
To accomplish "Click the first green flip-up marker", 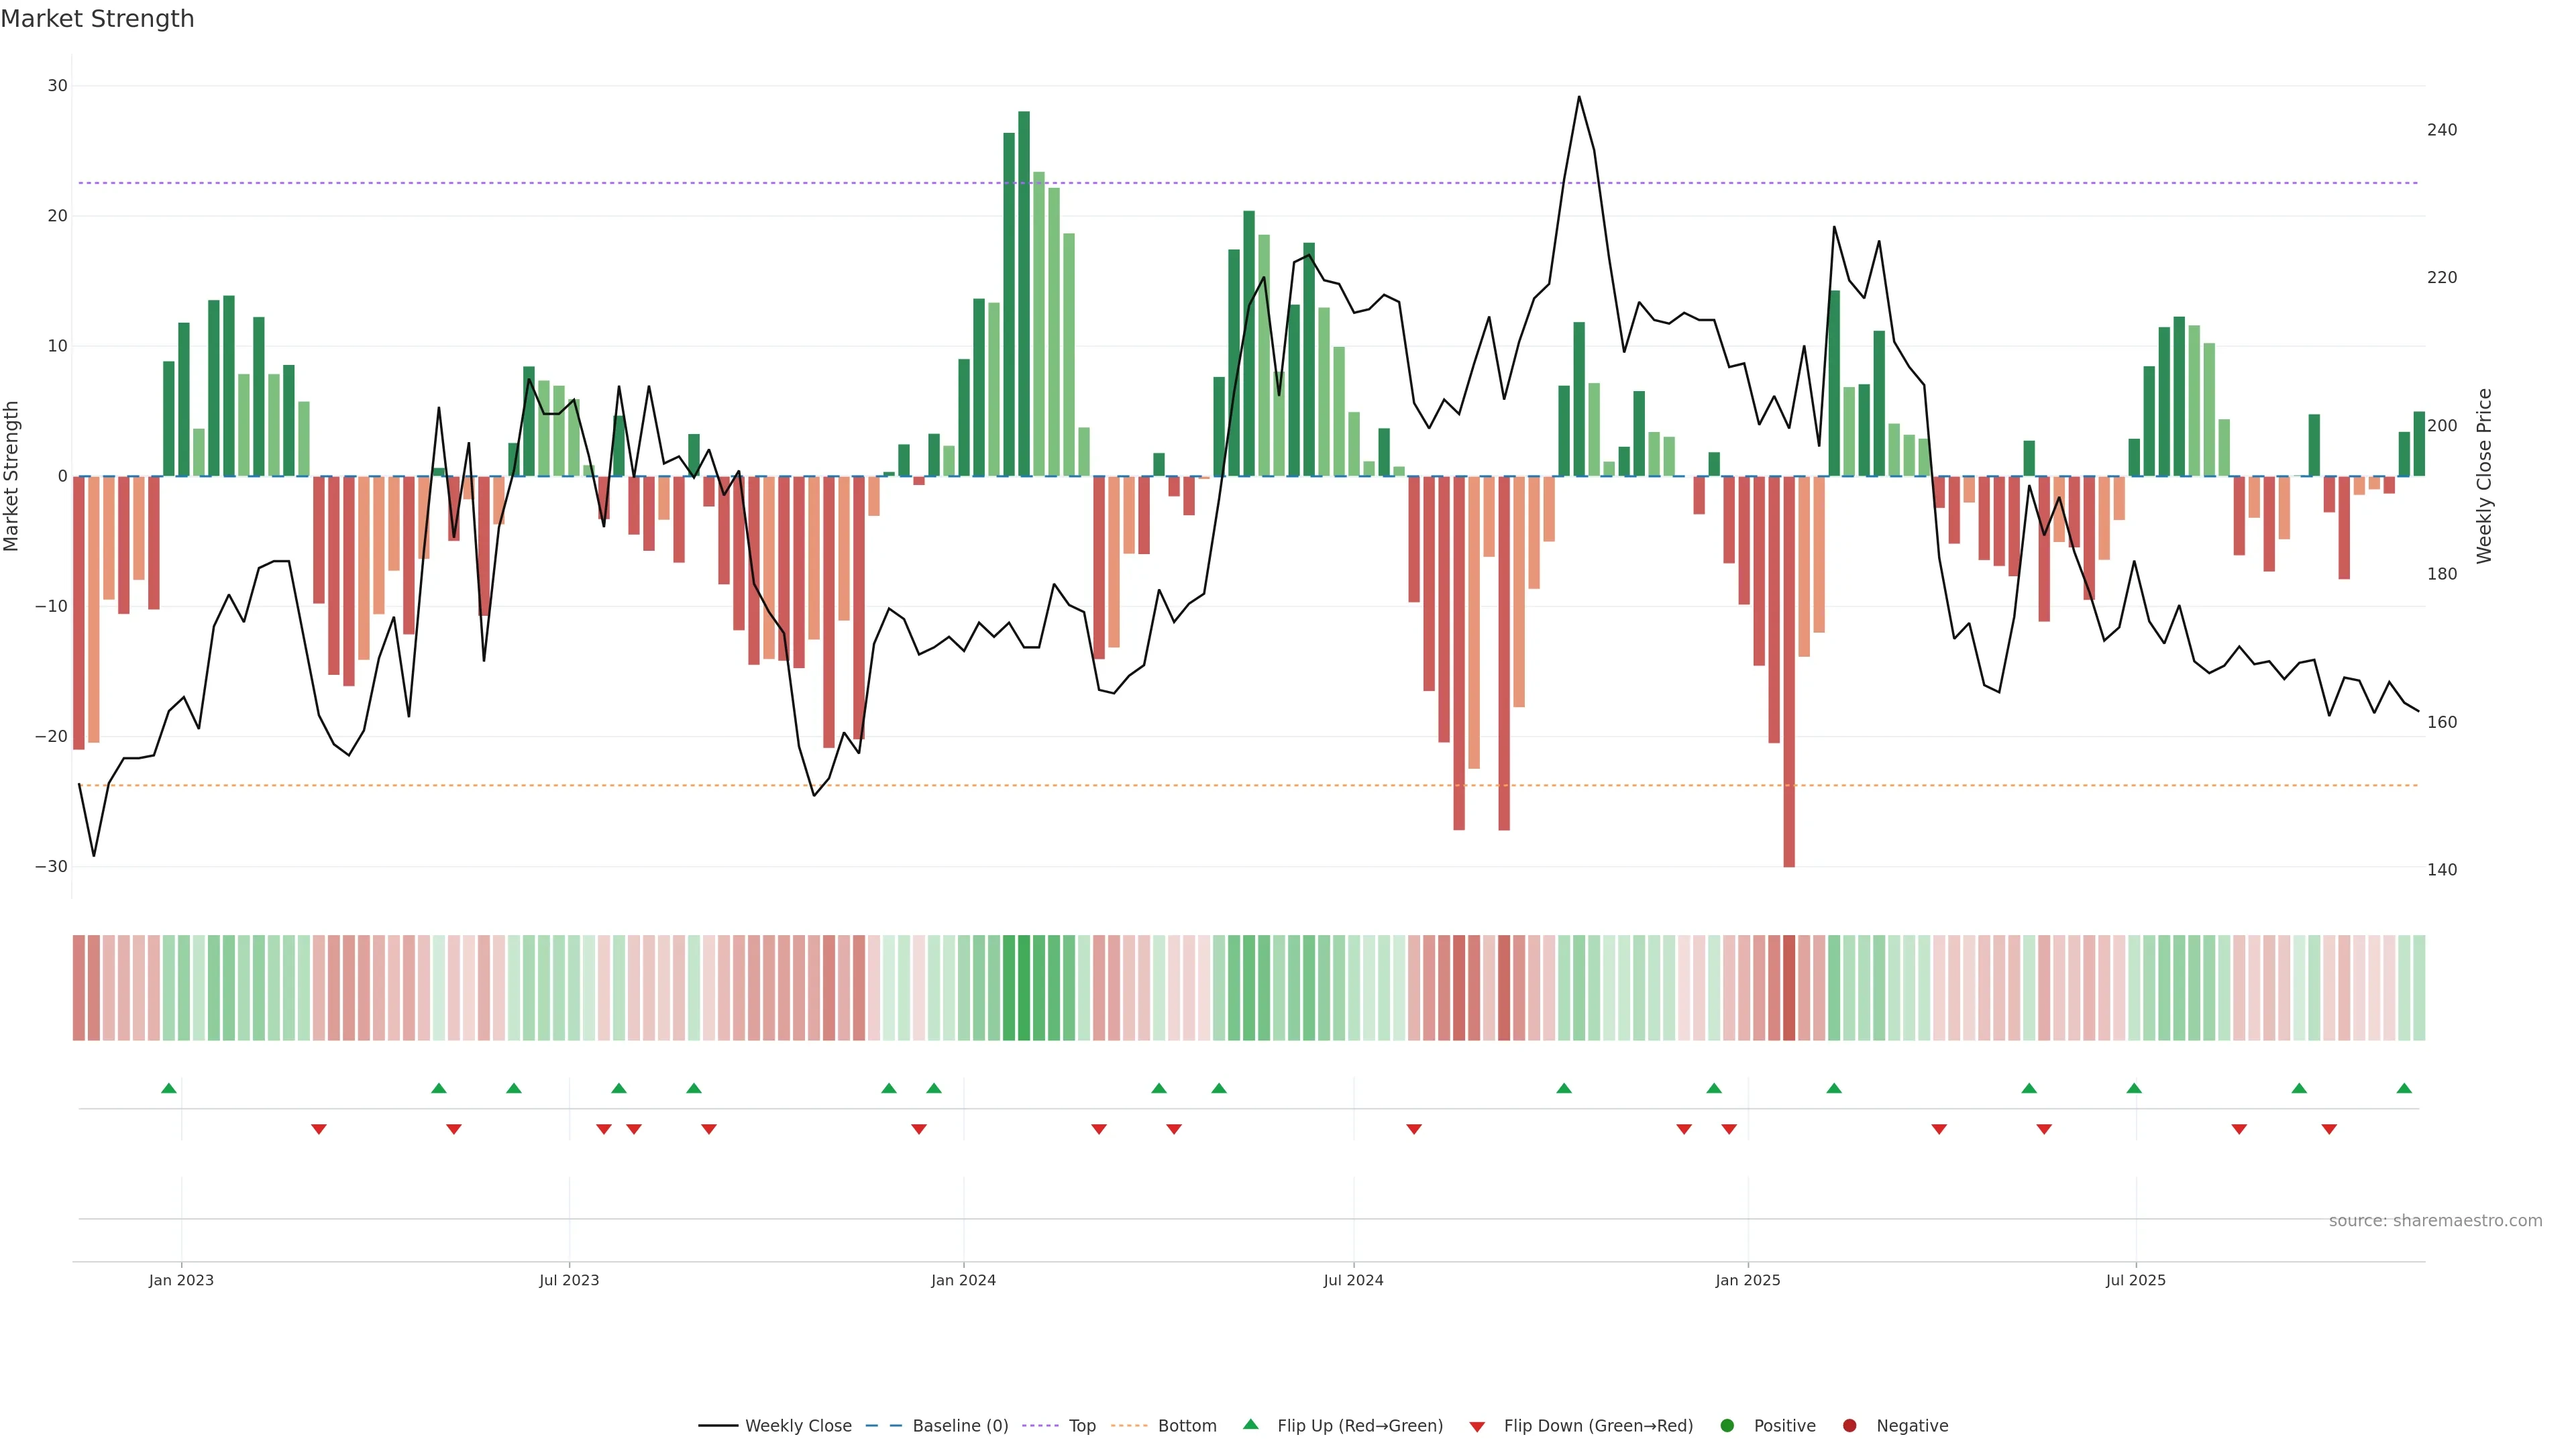I will [169, 1088].
